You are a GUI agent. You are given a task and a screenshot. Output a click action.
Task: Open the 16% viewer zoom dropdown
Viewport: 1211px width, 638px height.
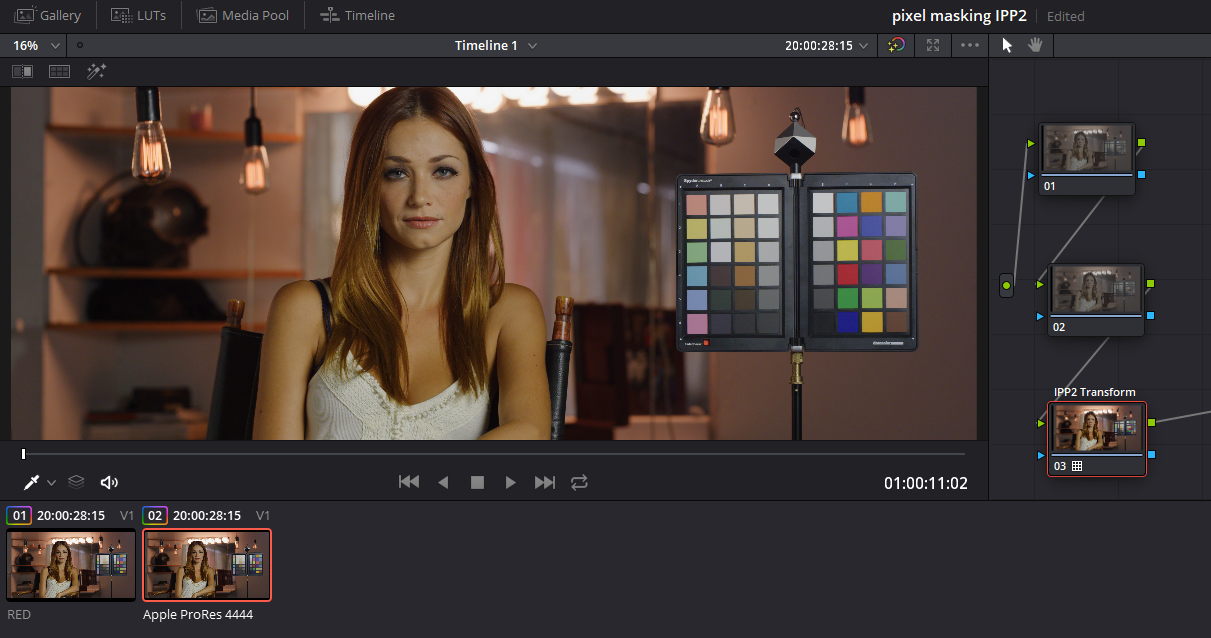(39, 45)
